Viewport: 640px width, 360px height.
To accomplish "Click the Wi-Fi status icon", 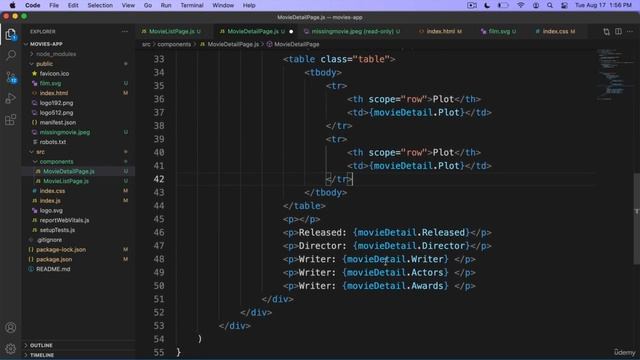I will pos(520,5).
